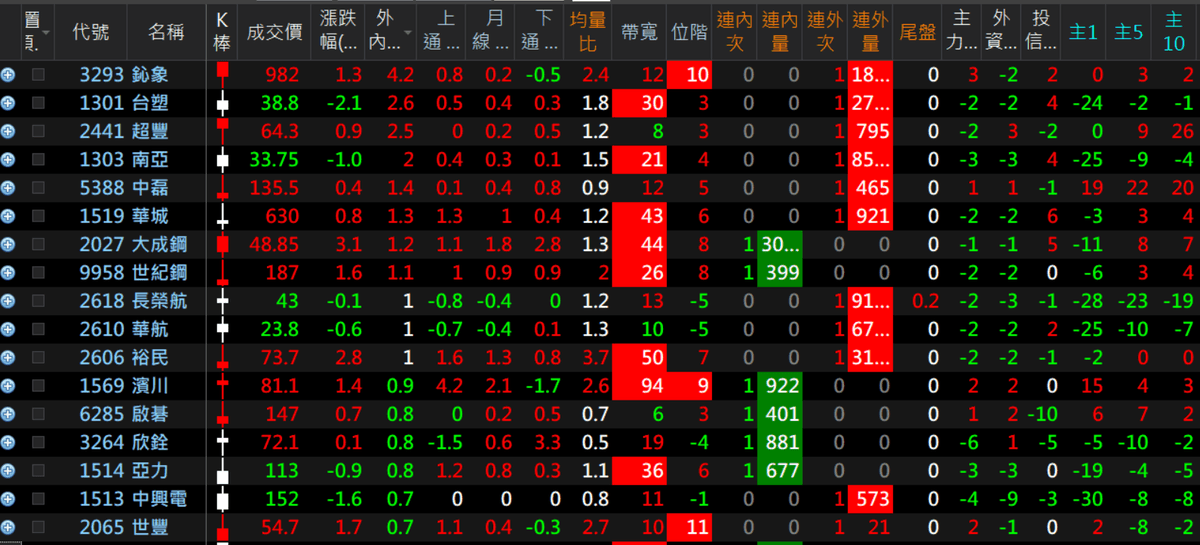Click the 11 red 位階 cell for 世豐

click(689, 526)
